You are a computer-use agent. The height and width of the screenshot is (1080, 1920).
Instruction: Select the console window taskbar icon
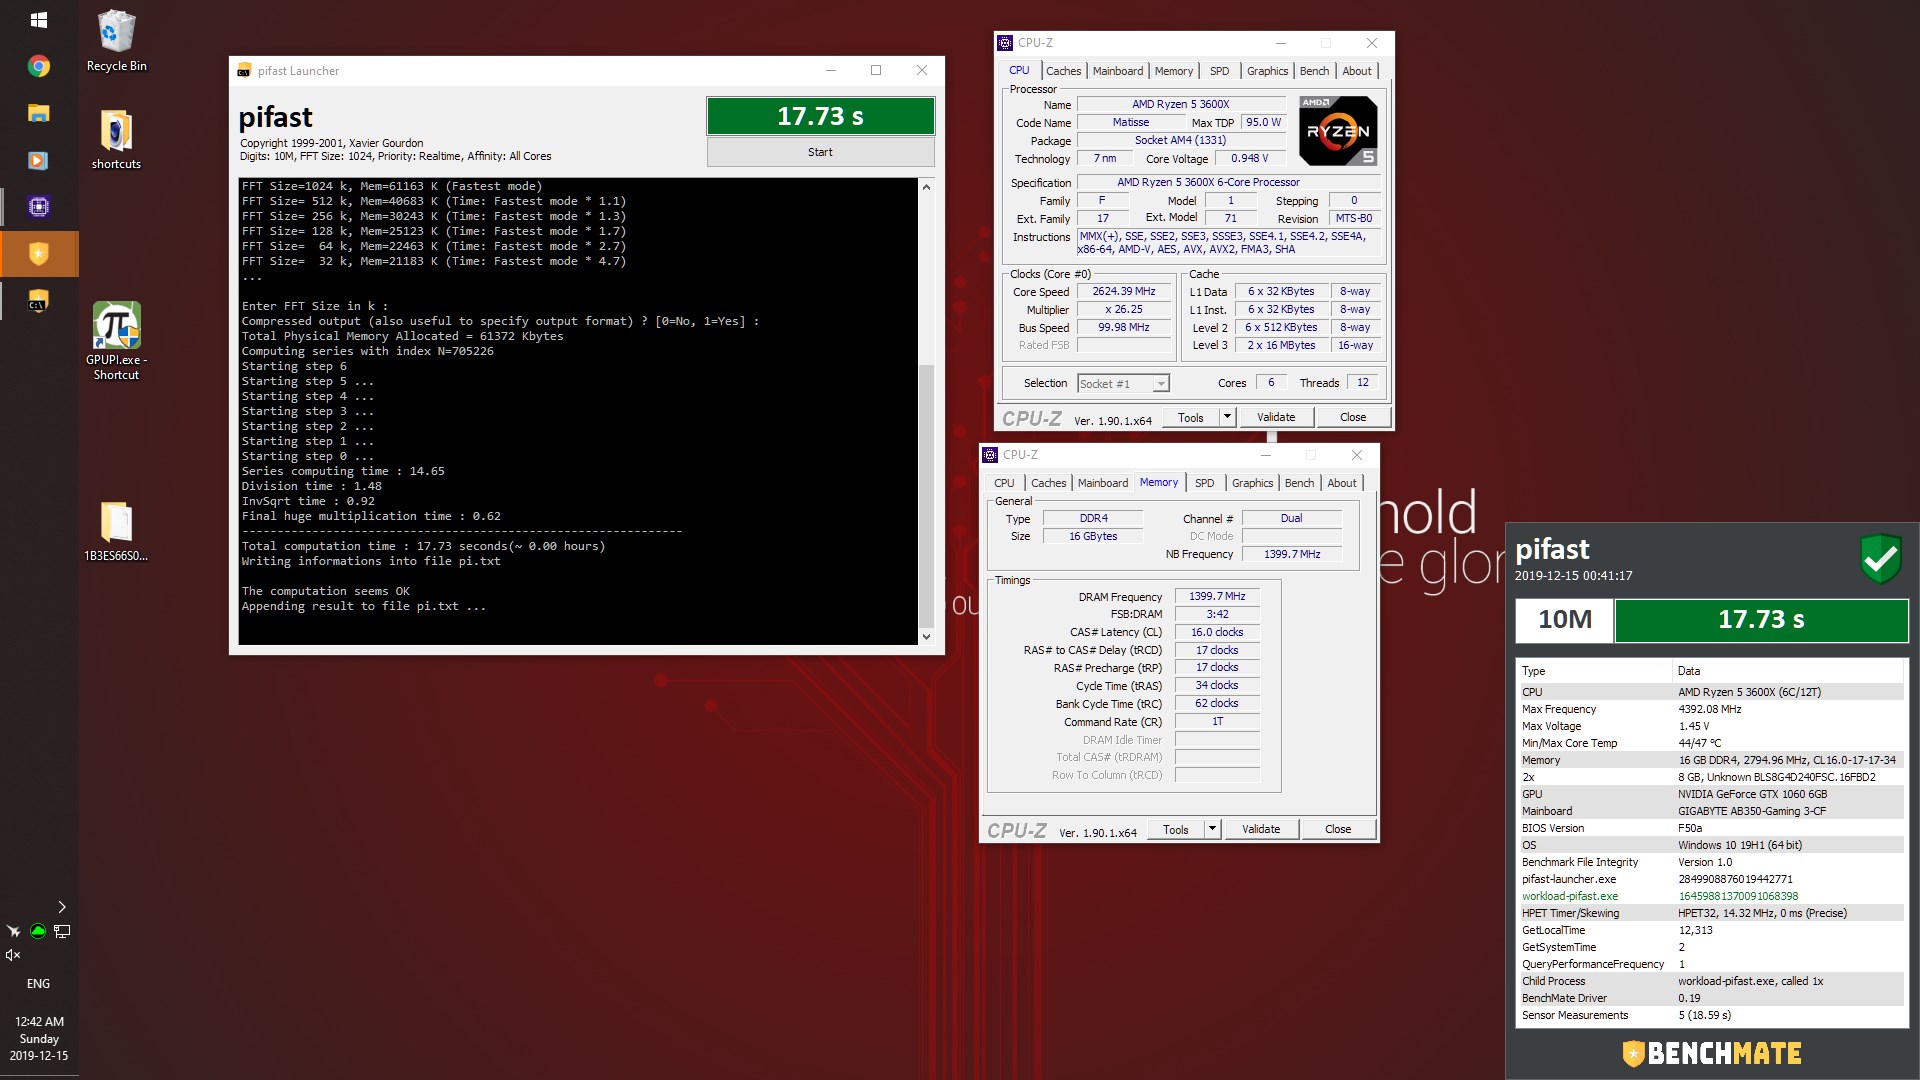pyautogui.click(x=39, y=301)
